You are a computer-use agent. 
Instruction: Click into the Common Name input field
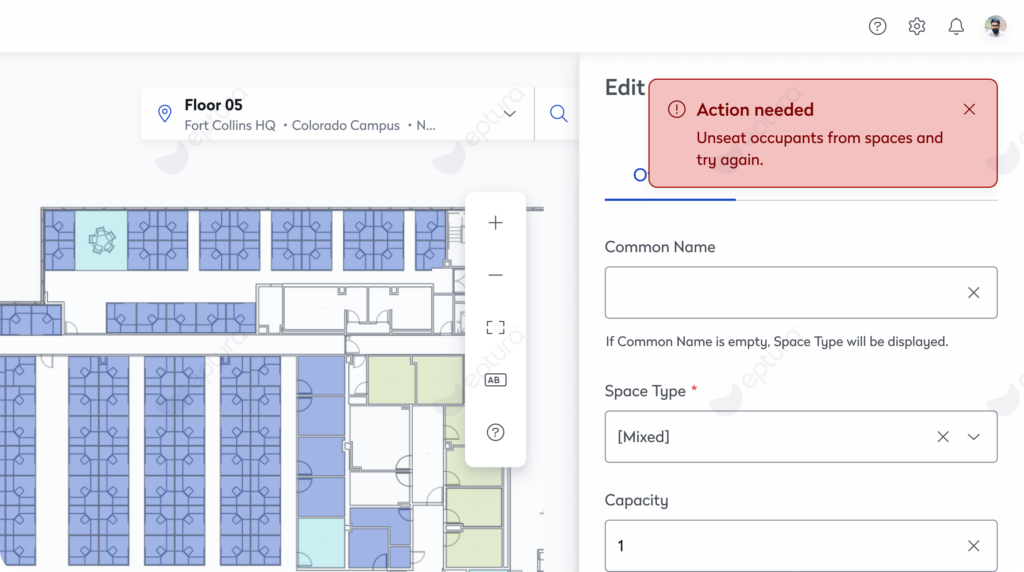pyautogui.click(x=780, y=293)
